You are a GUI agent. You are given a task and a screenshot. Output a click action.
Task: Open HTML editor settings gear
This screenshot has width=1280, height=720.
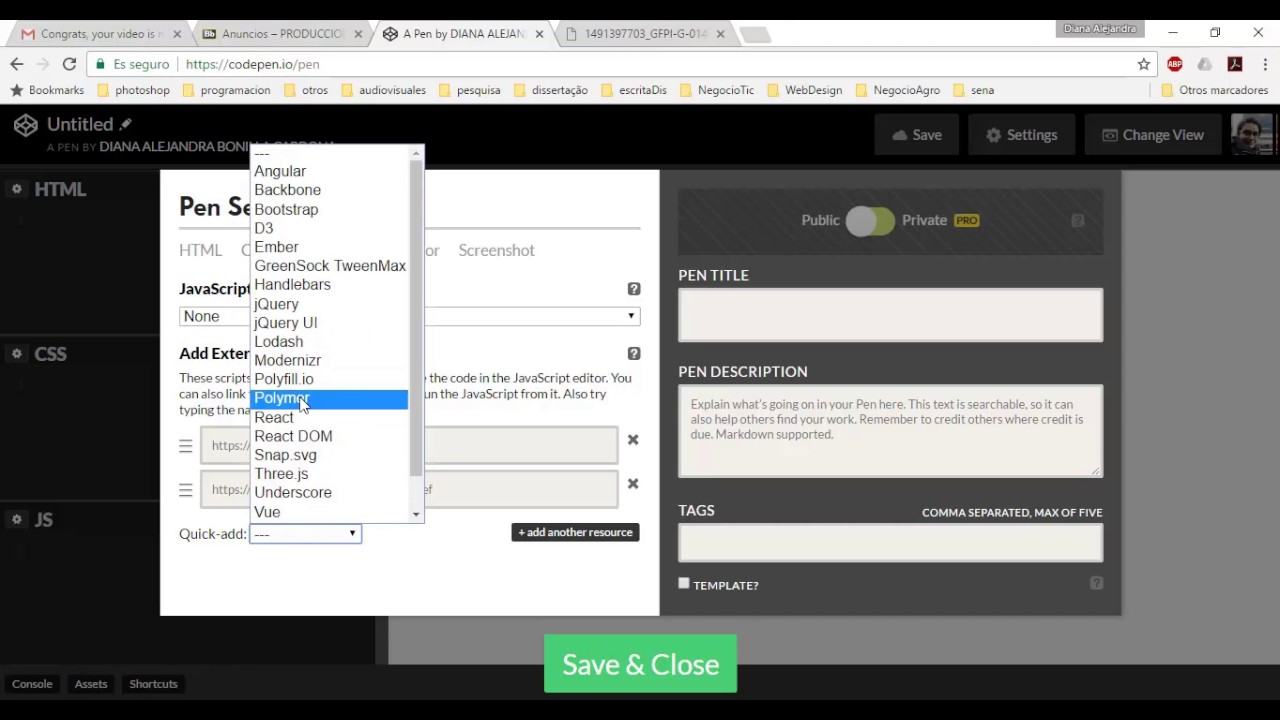pos(17,189)
